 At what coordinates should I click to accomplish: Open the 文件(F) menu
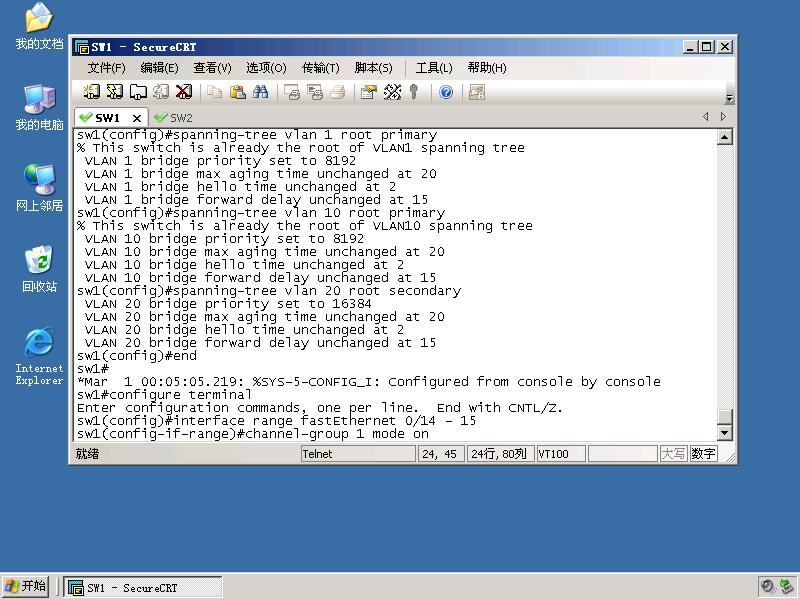(x=106, y=68)
